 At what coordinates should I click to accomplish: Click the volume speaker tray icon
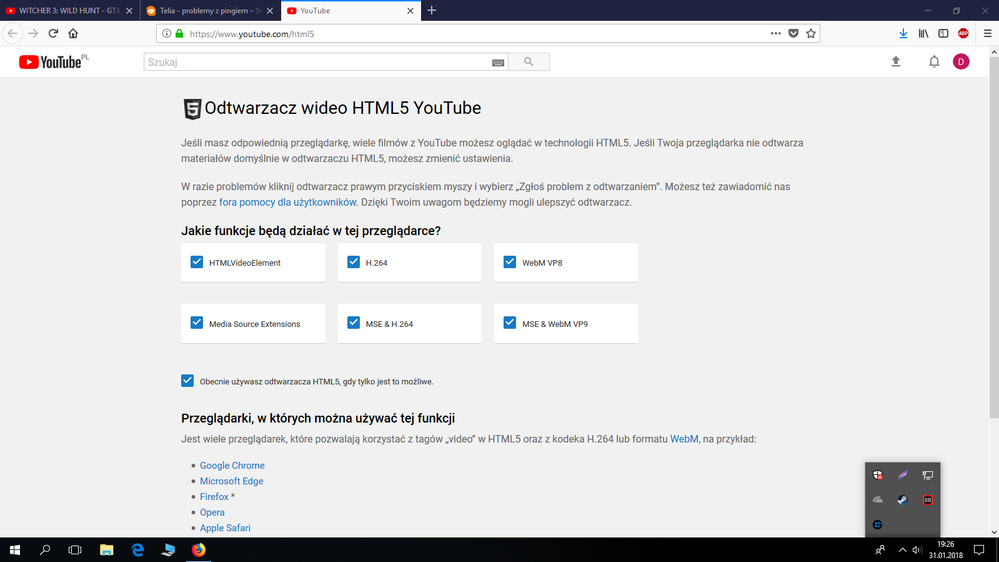click(x=917, y=550)
